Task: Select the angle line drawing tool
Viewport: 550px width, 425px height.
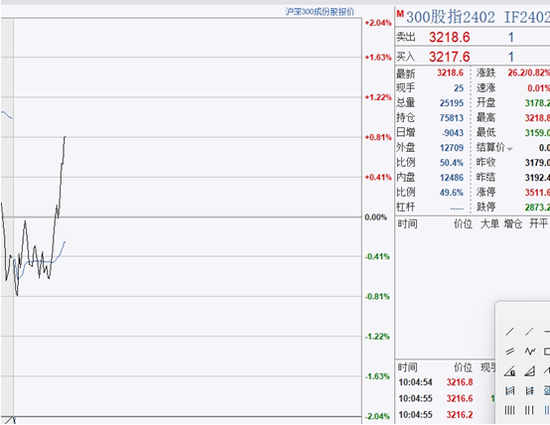Action: 510,371
